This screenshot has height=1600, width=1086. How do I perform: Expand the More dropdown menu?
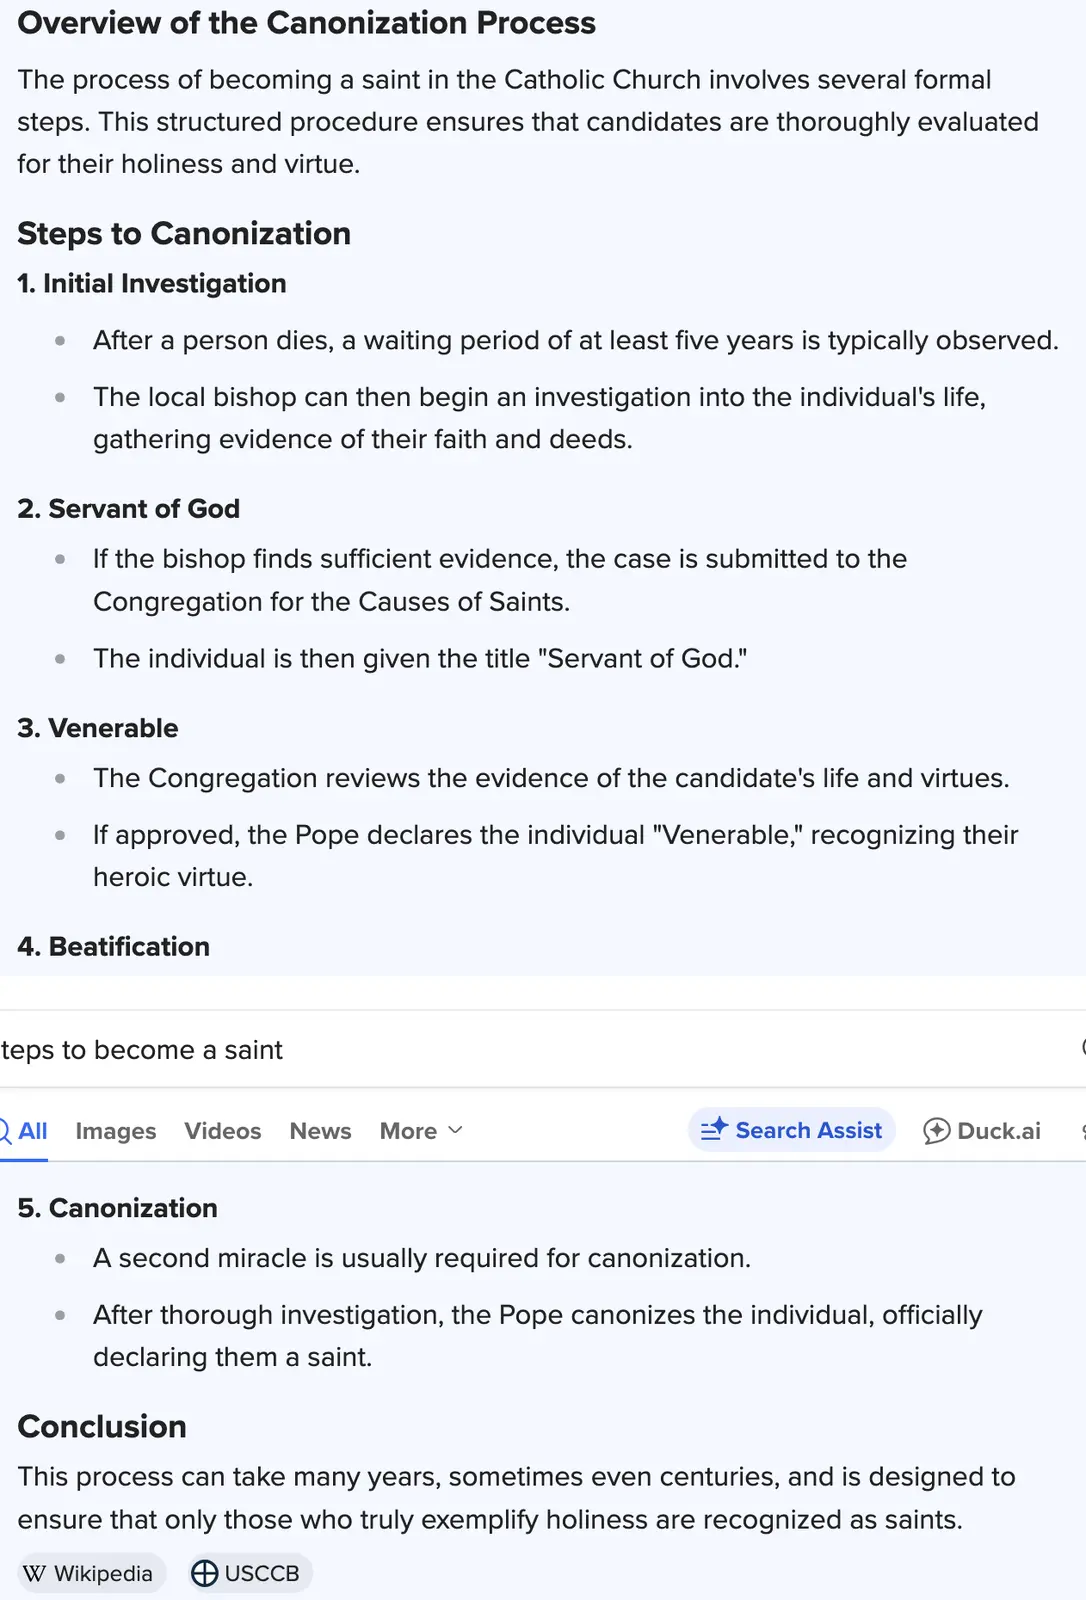(421, 1131)
